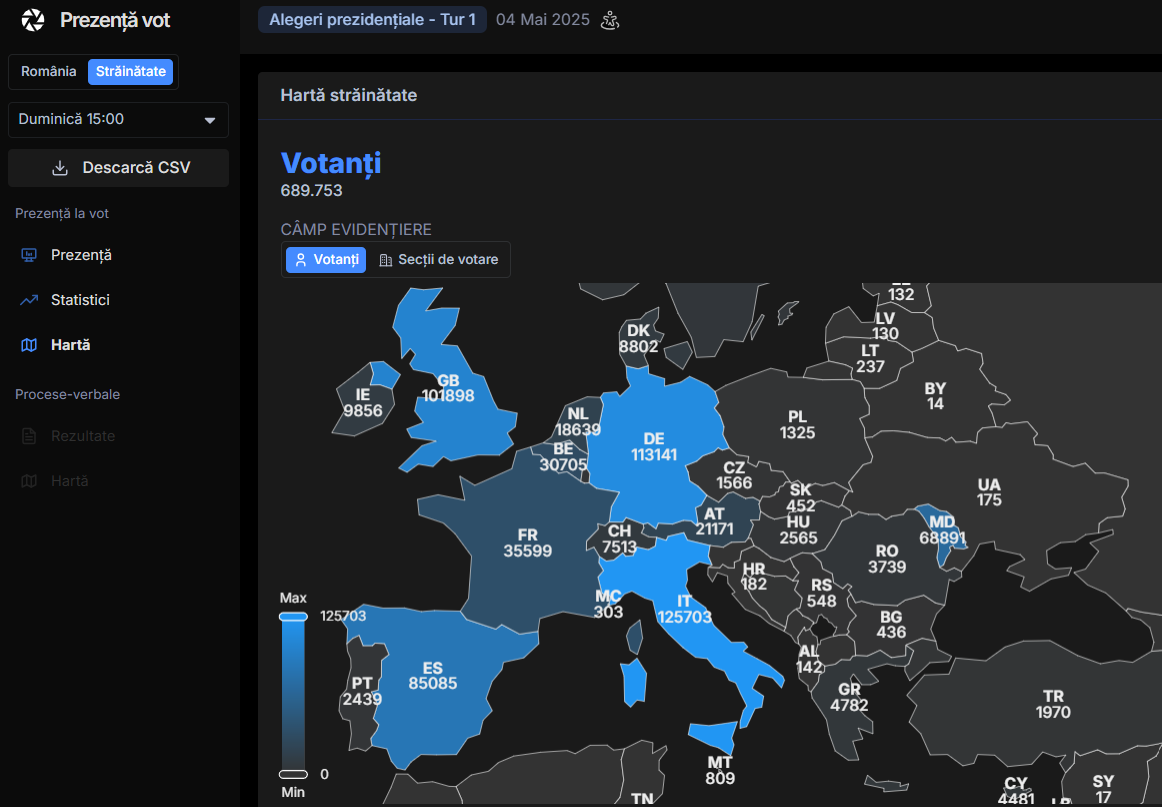The height and width of the screenshot is (807, 1162).
Task: Open Alegeri prezidențiale - Tur 1 selector
Action: (372, 20)
